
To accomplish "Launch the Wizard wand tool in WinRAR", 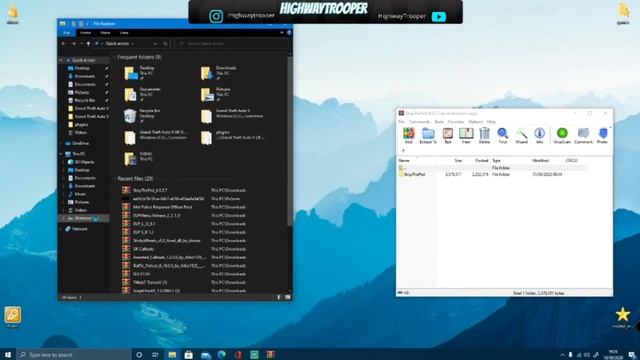I will point(521,136).
